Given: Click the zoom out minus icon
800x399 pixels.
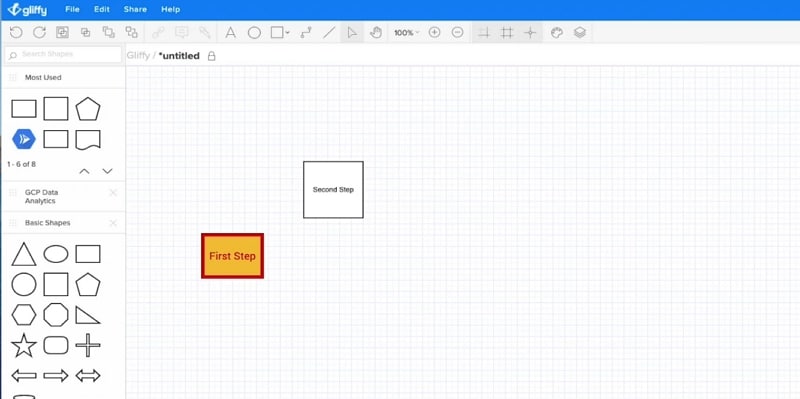Looking at the screenshot, I should tap(458, 33).
